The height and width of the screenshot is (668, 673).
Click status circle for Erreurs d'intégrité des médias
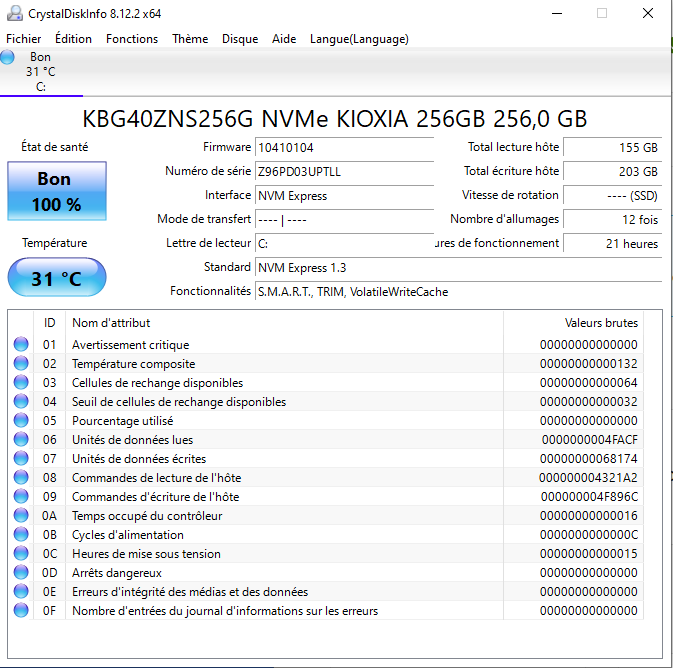21,591
